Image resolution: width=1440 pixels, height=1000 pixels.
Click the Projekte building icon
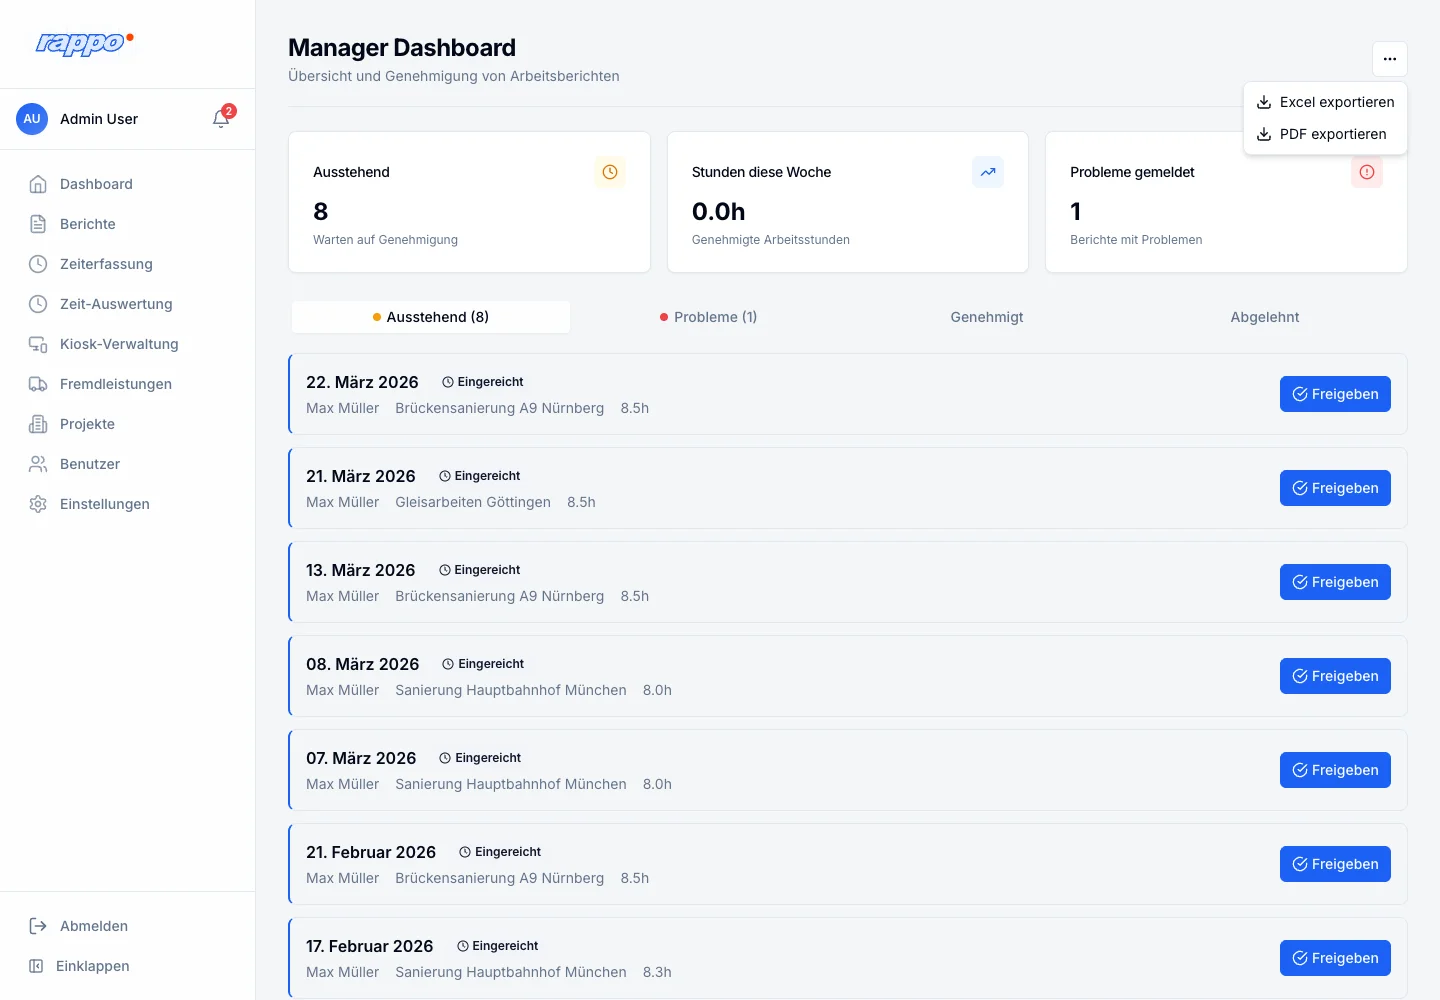click(x=38, y=424)
